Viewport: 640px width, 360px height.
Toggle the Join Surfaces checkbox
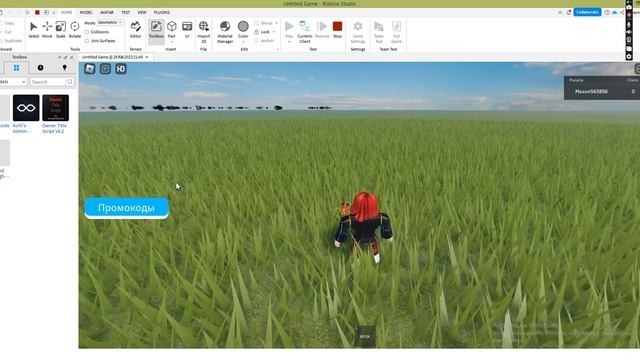87,41
